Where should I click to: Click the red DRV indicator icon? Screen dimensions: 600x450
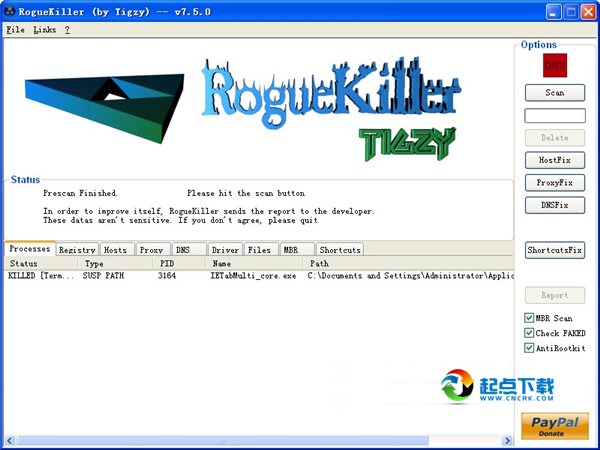point(555,65)
